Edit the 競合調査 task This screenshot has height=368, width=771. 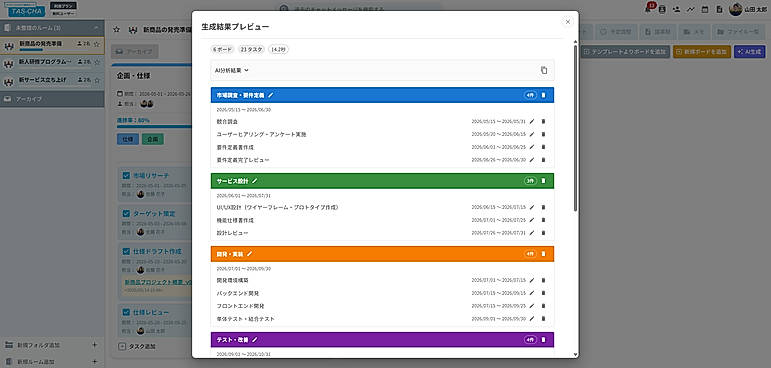tap(532, 121)
